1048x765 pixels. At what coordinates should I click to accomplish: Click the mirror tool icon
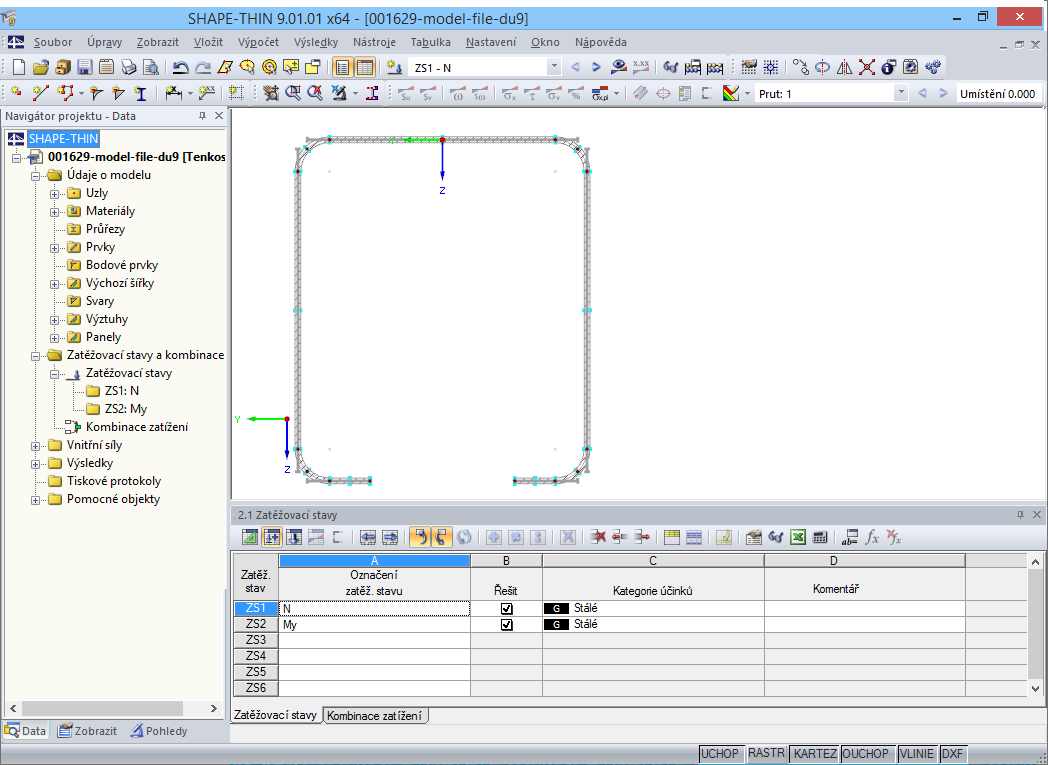[x=845, y=67]
